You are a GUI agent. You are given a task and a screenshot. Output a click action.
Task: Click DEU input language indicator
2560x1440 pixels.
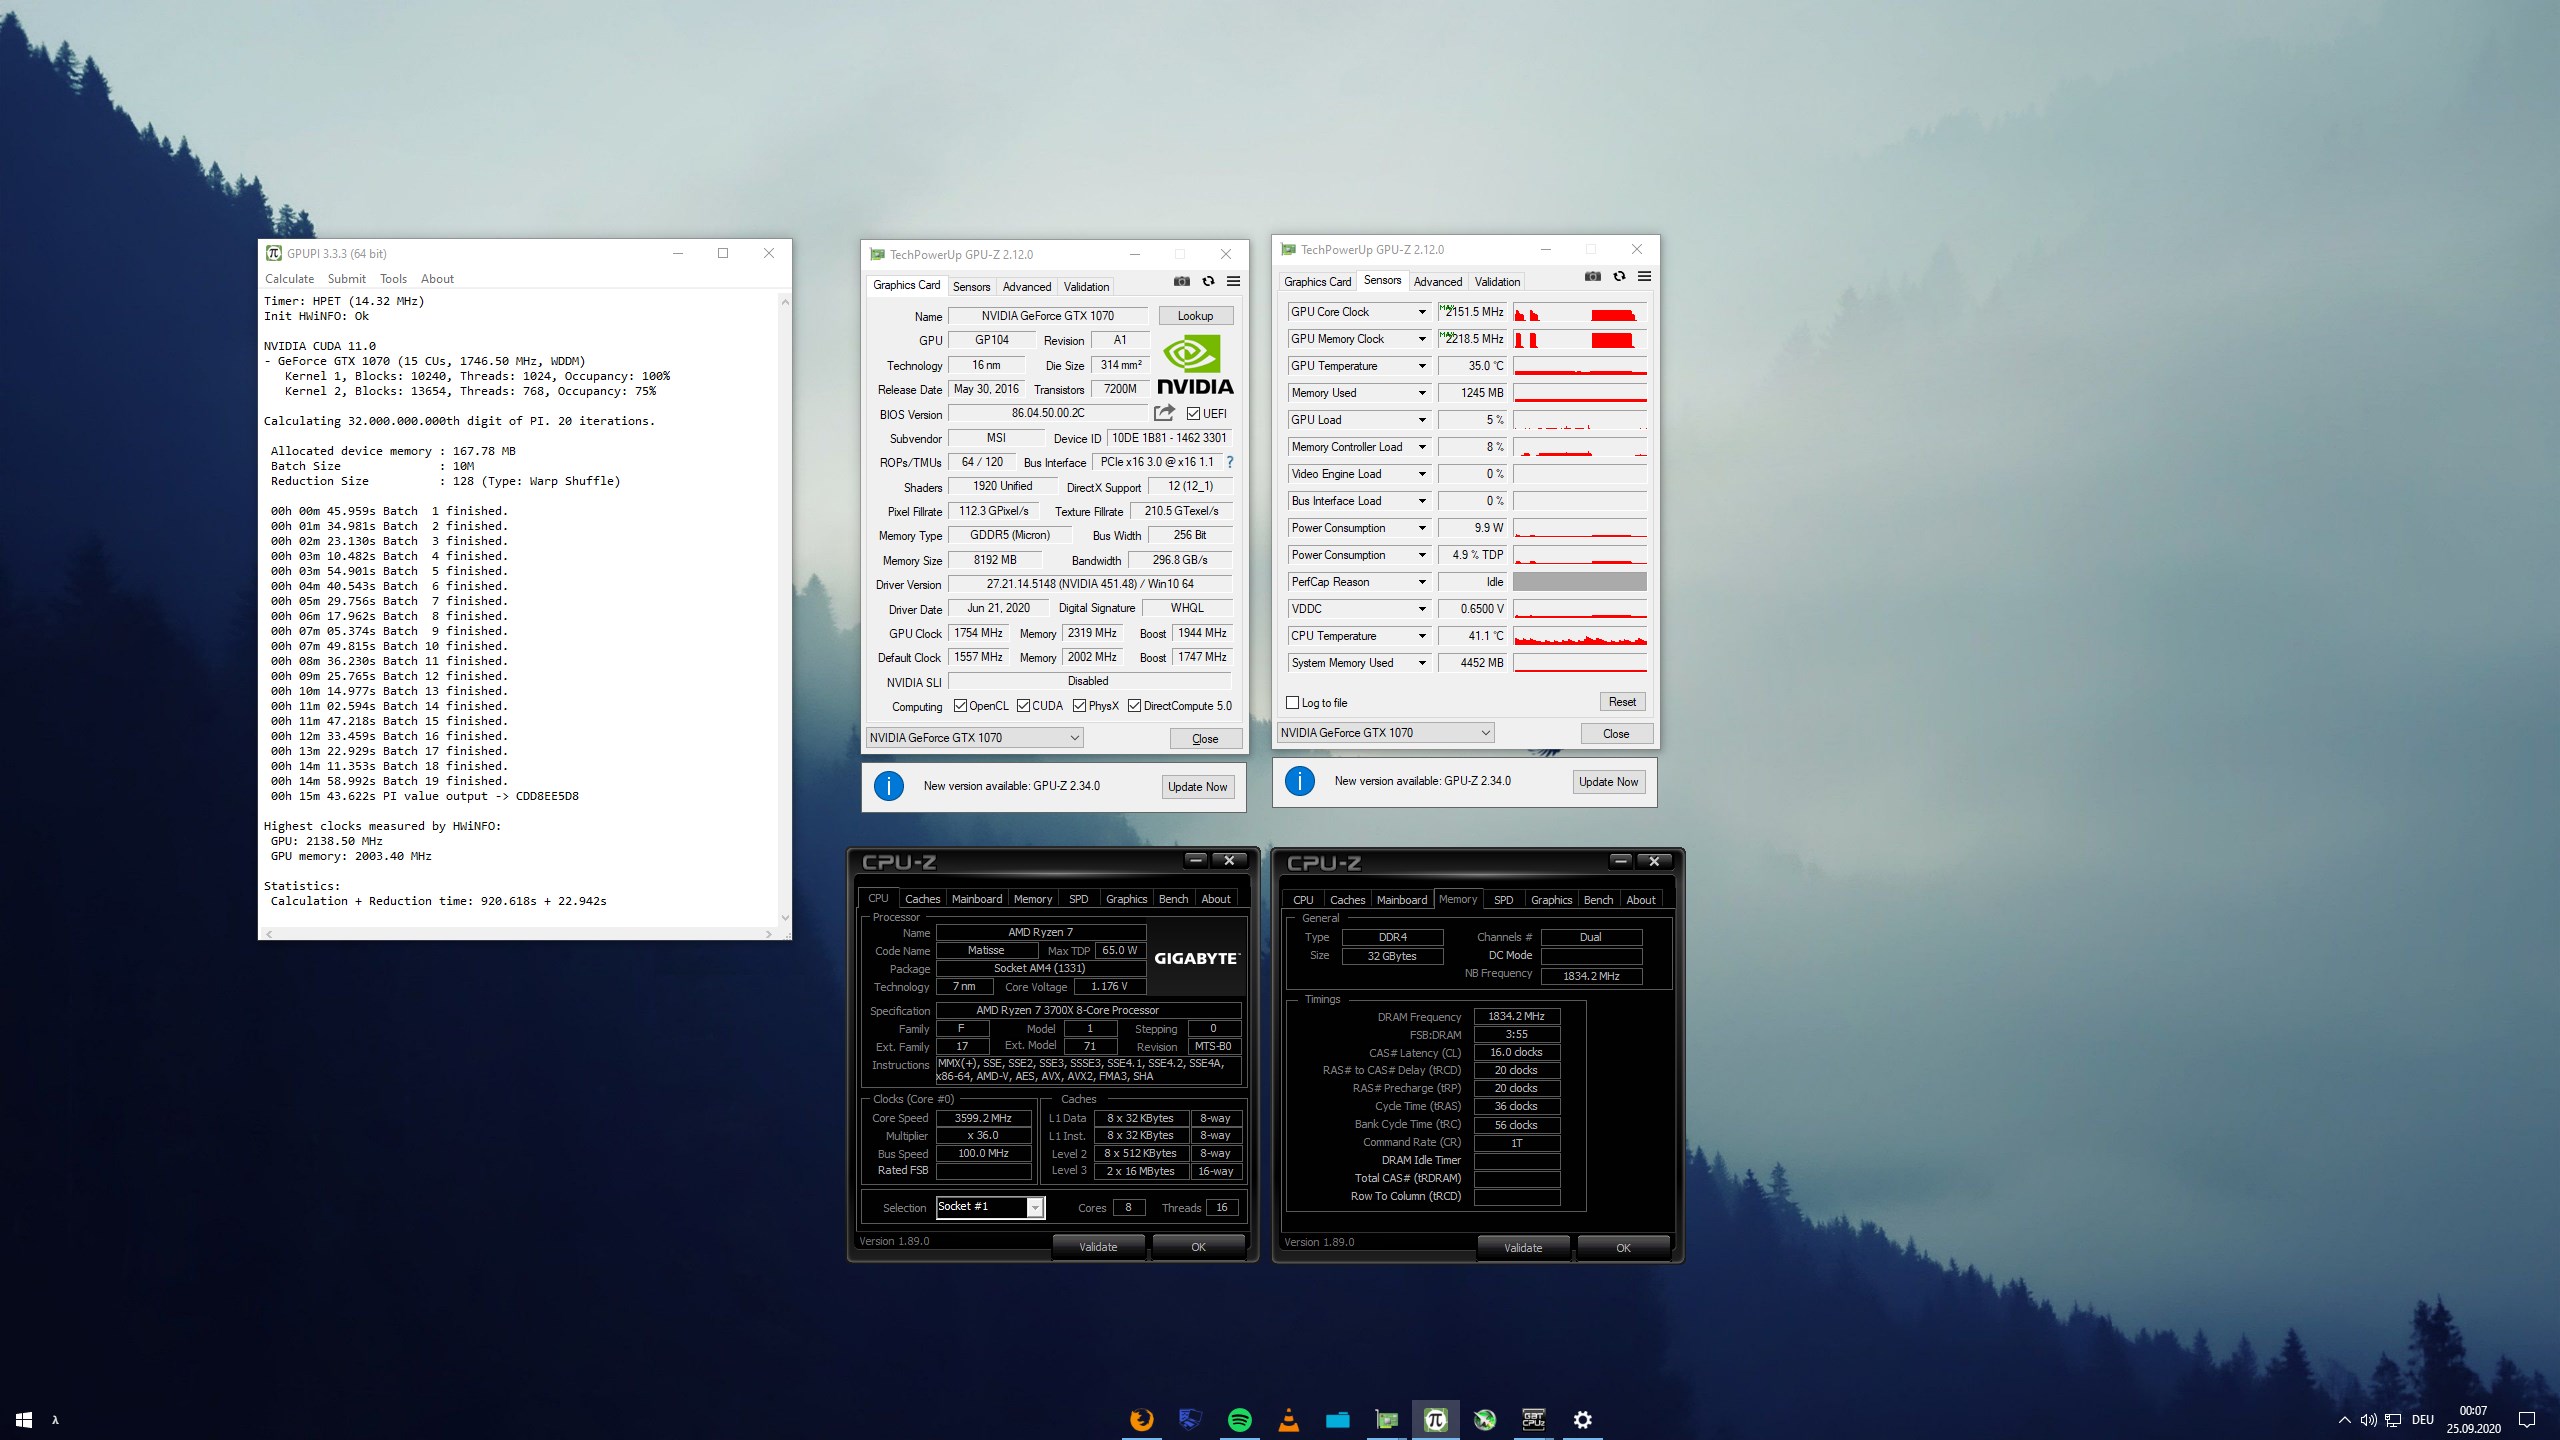click(x=2422, y=1420)
